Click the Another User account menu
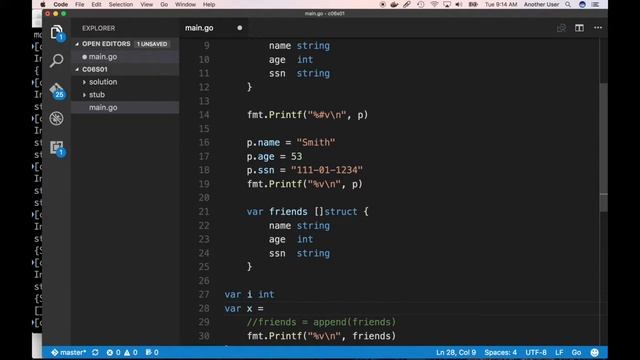Viewport: 640px width, 360px height. [541, 4]
